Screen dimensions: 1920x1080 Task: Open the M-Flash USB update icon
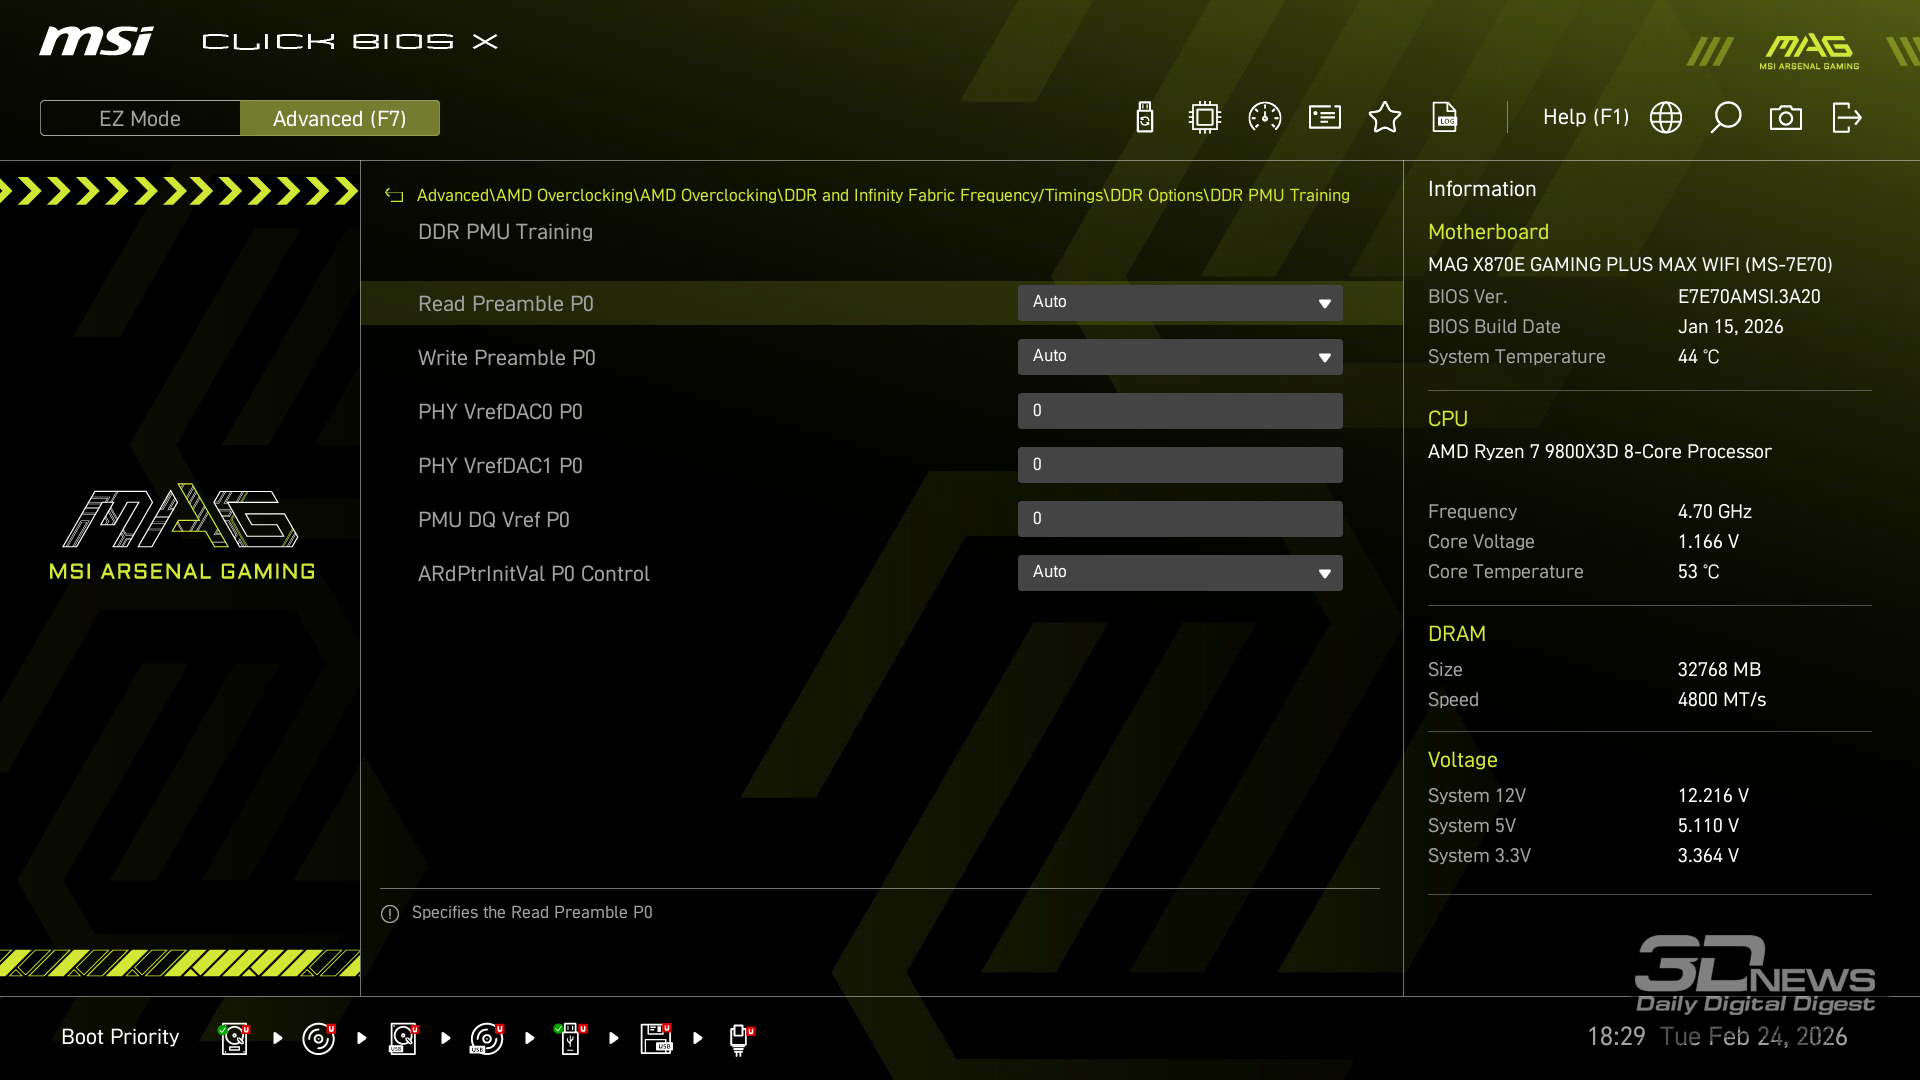tap(1145, 118)
